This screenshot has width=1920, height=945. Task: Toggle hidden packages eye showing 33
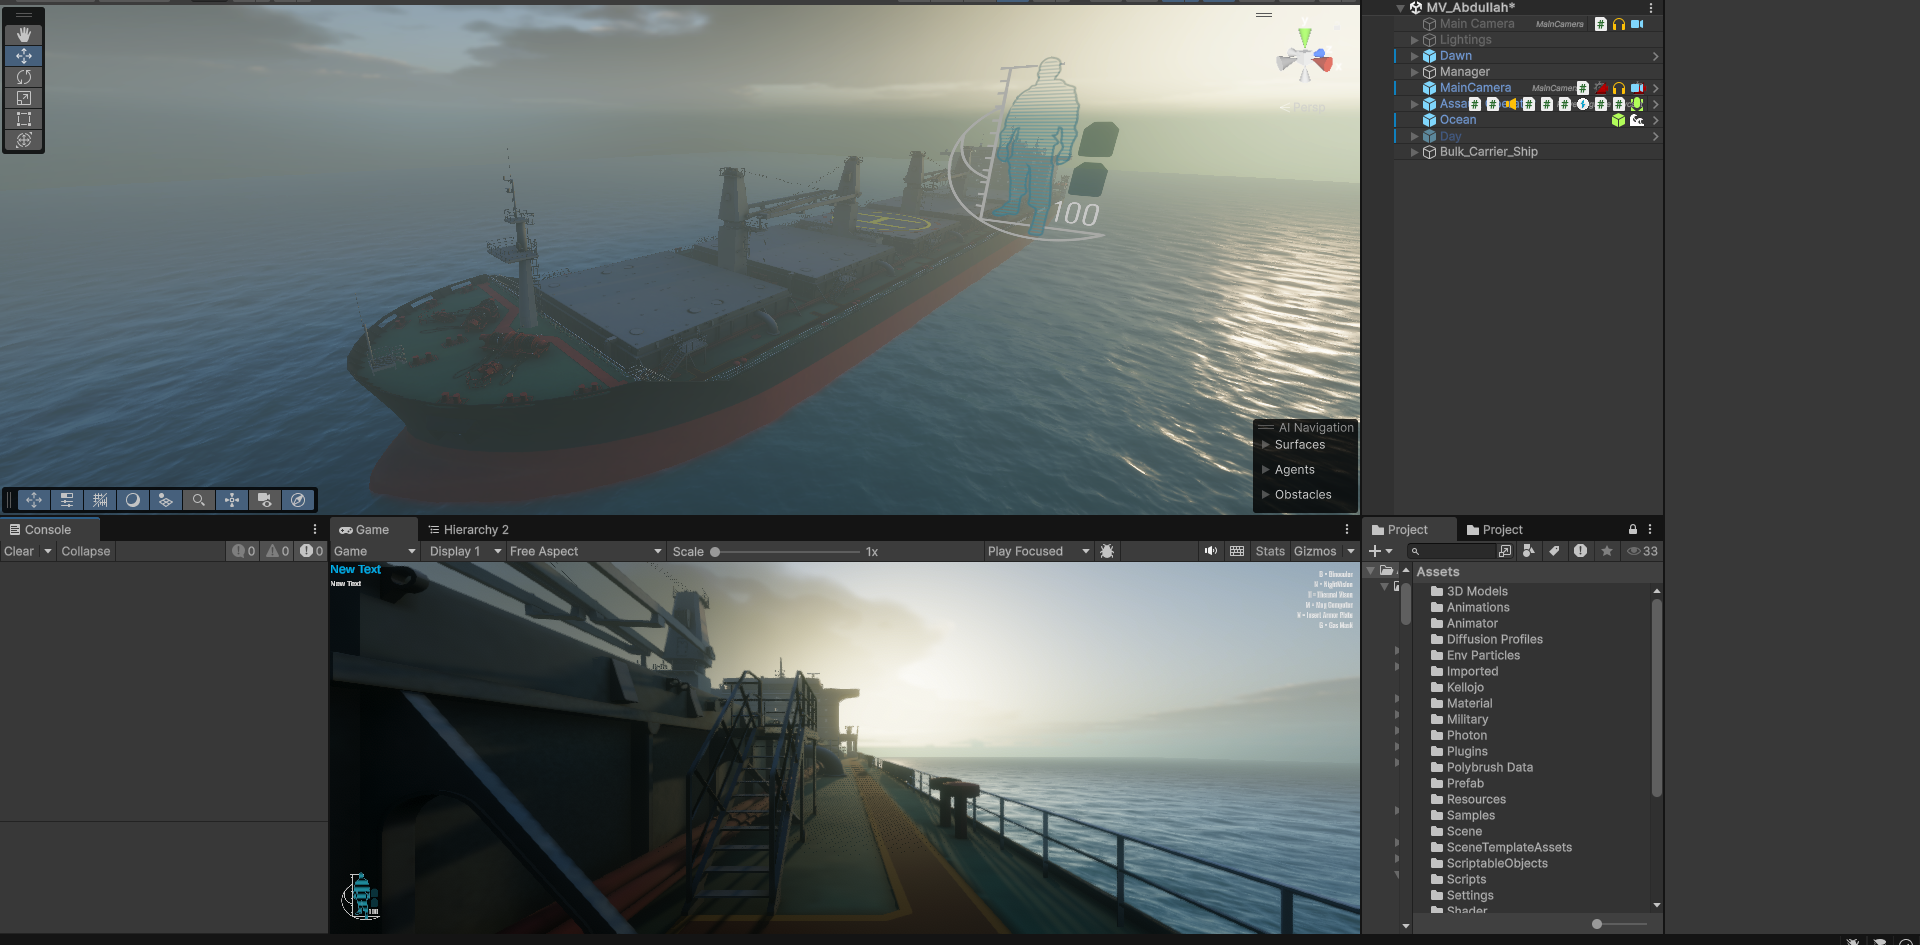[1642, 551]
